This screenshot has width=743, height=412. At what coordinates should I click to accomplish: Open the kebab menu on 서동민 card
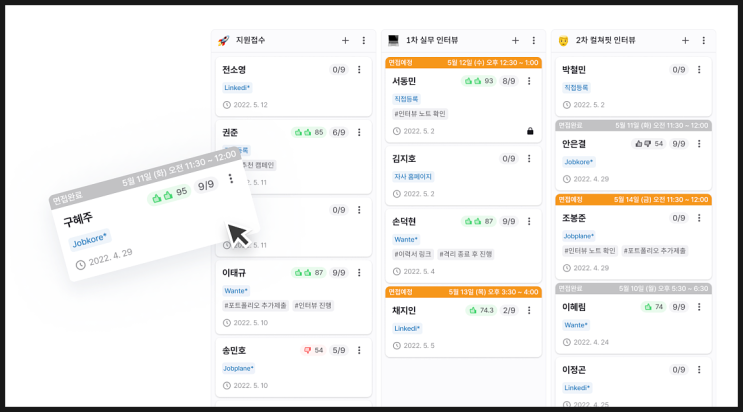pos(529,81)
